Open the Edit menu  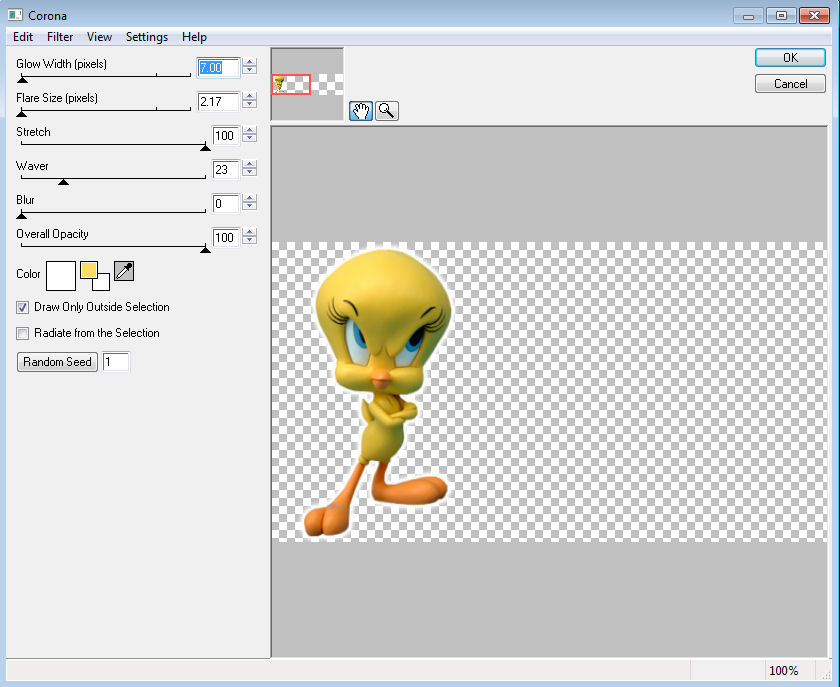tap(23, 37)
